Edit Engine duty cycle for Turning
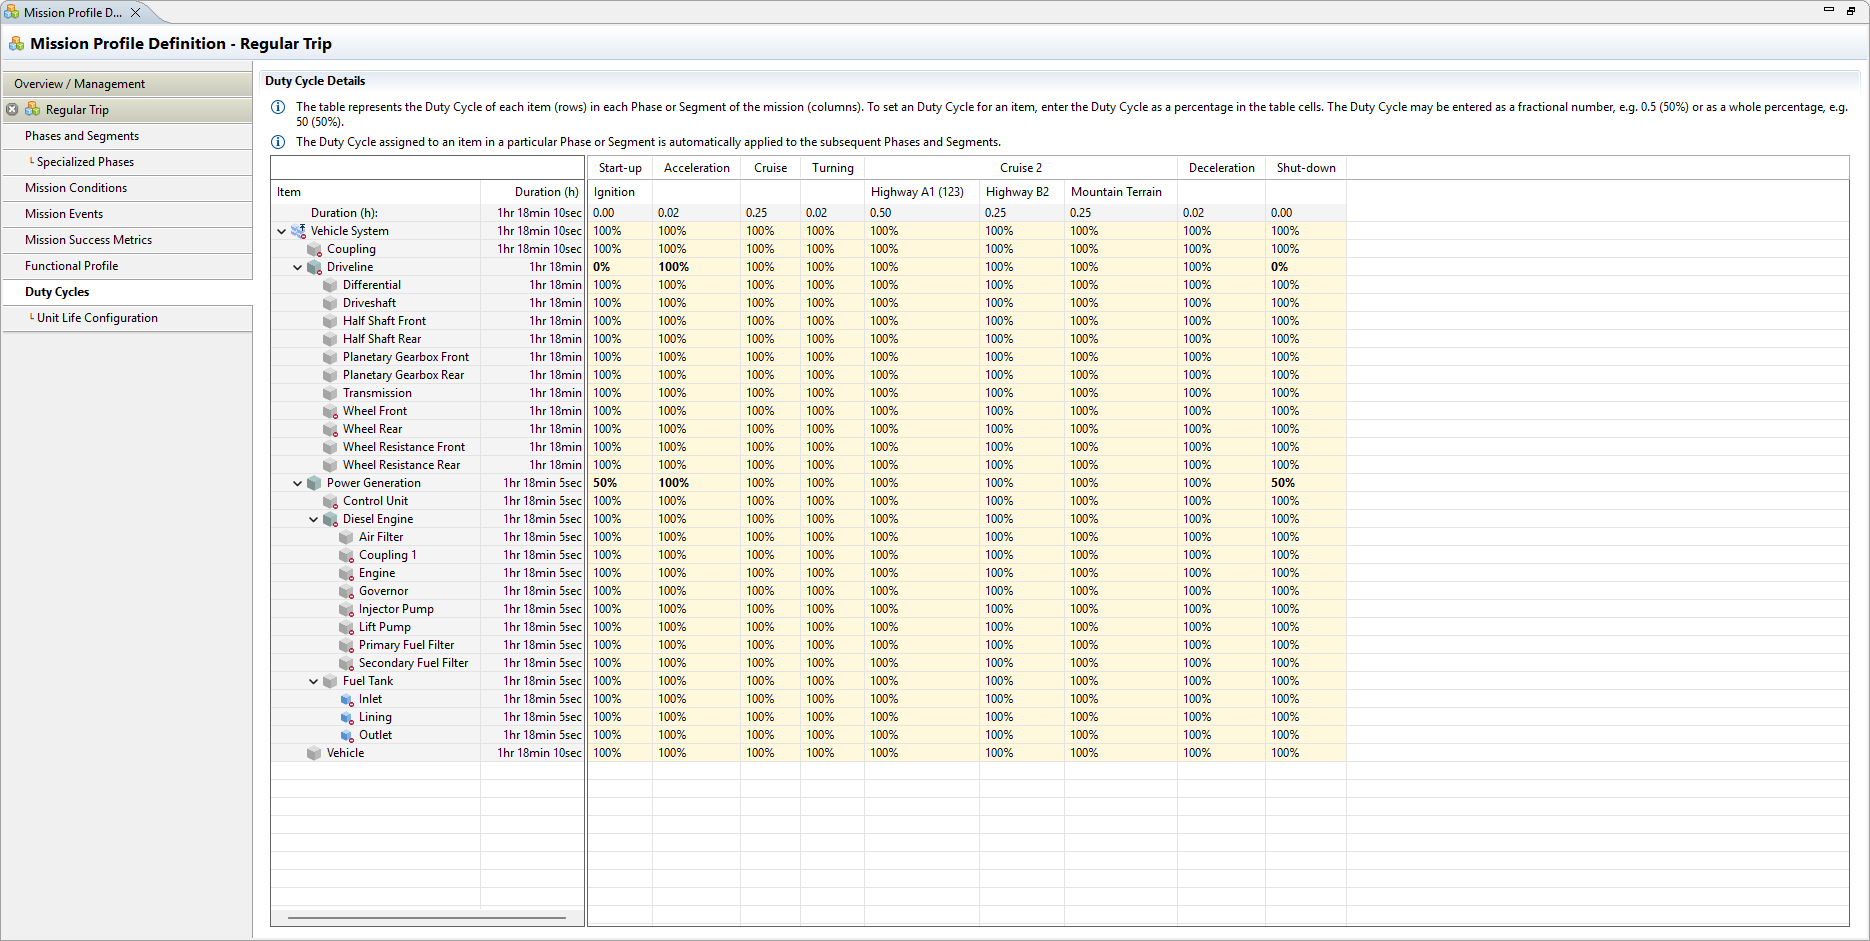1870x941 pixels. 832,573
